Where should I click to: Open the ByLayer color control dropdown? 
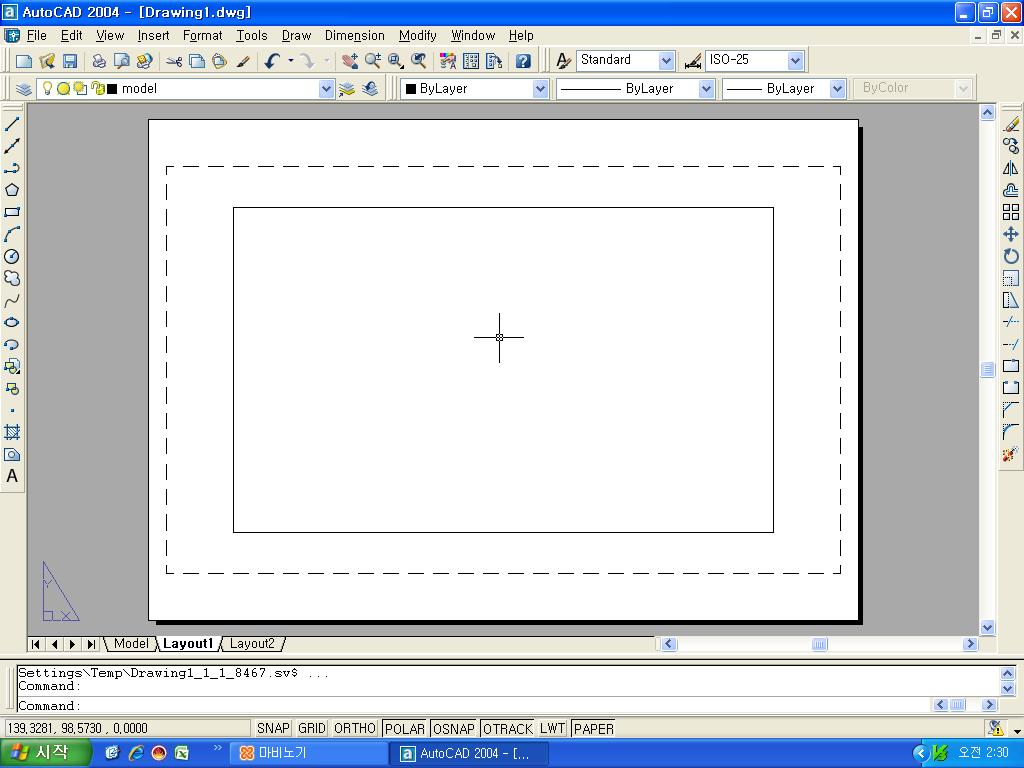[x=540, y=89]
